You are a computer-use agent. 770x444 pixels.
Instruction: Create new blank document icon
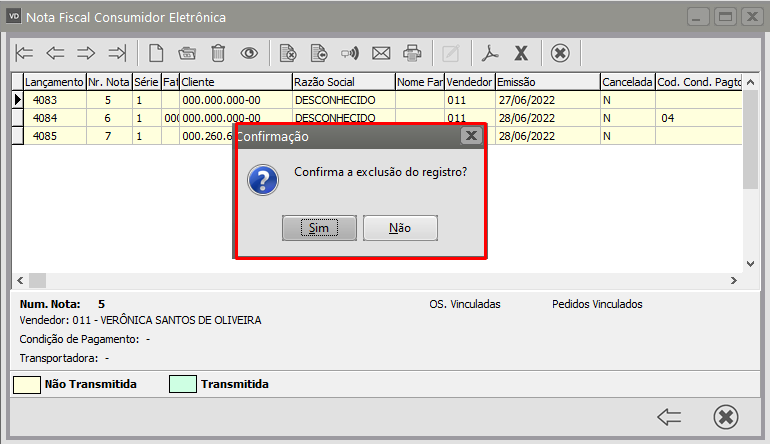(x=156, y=53)
